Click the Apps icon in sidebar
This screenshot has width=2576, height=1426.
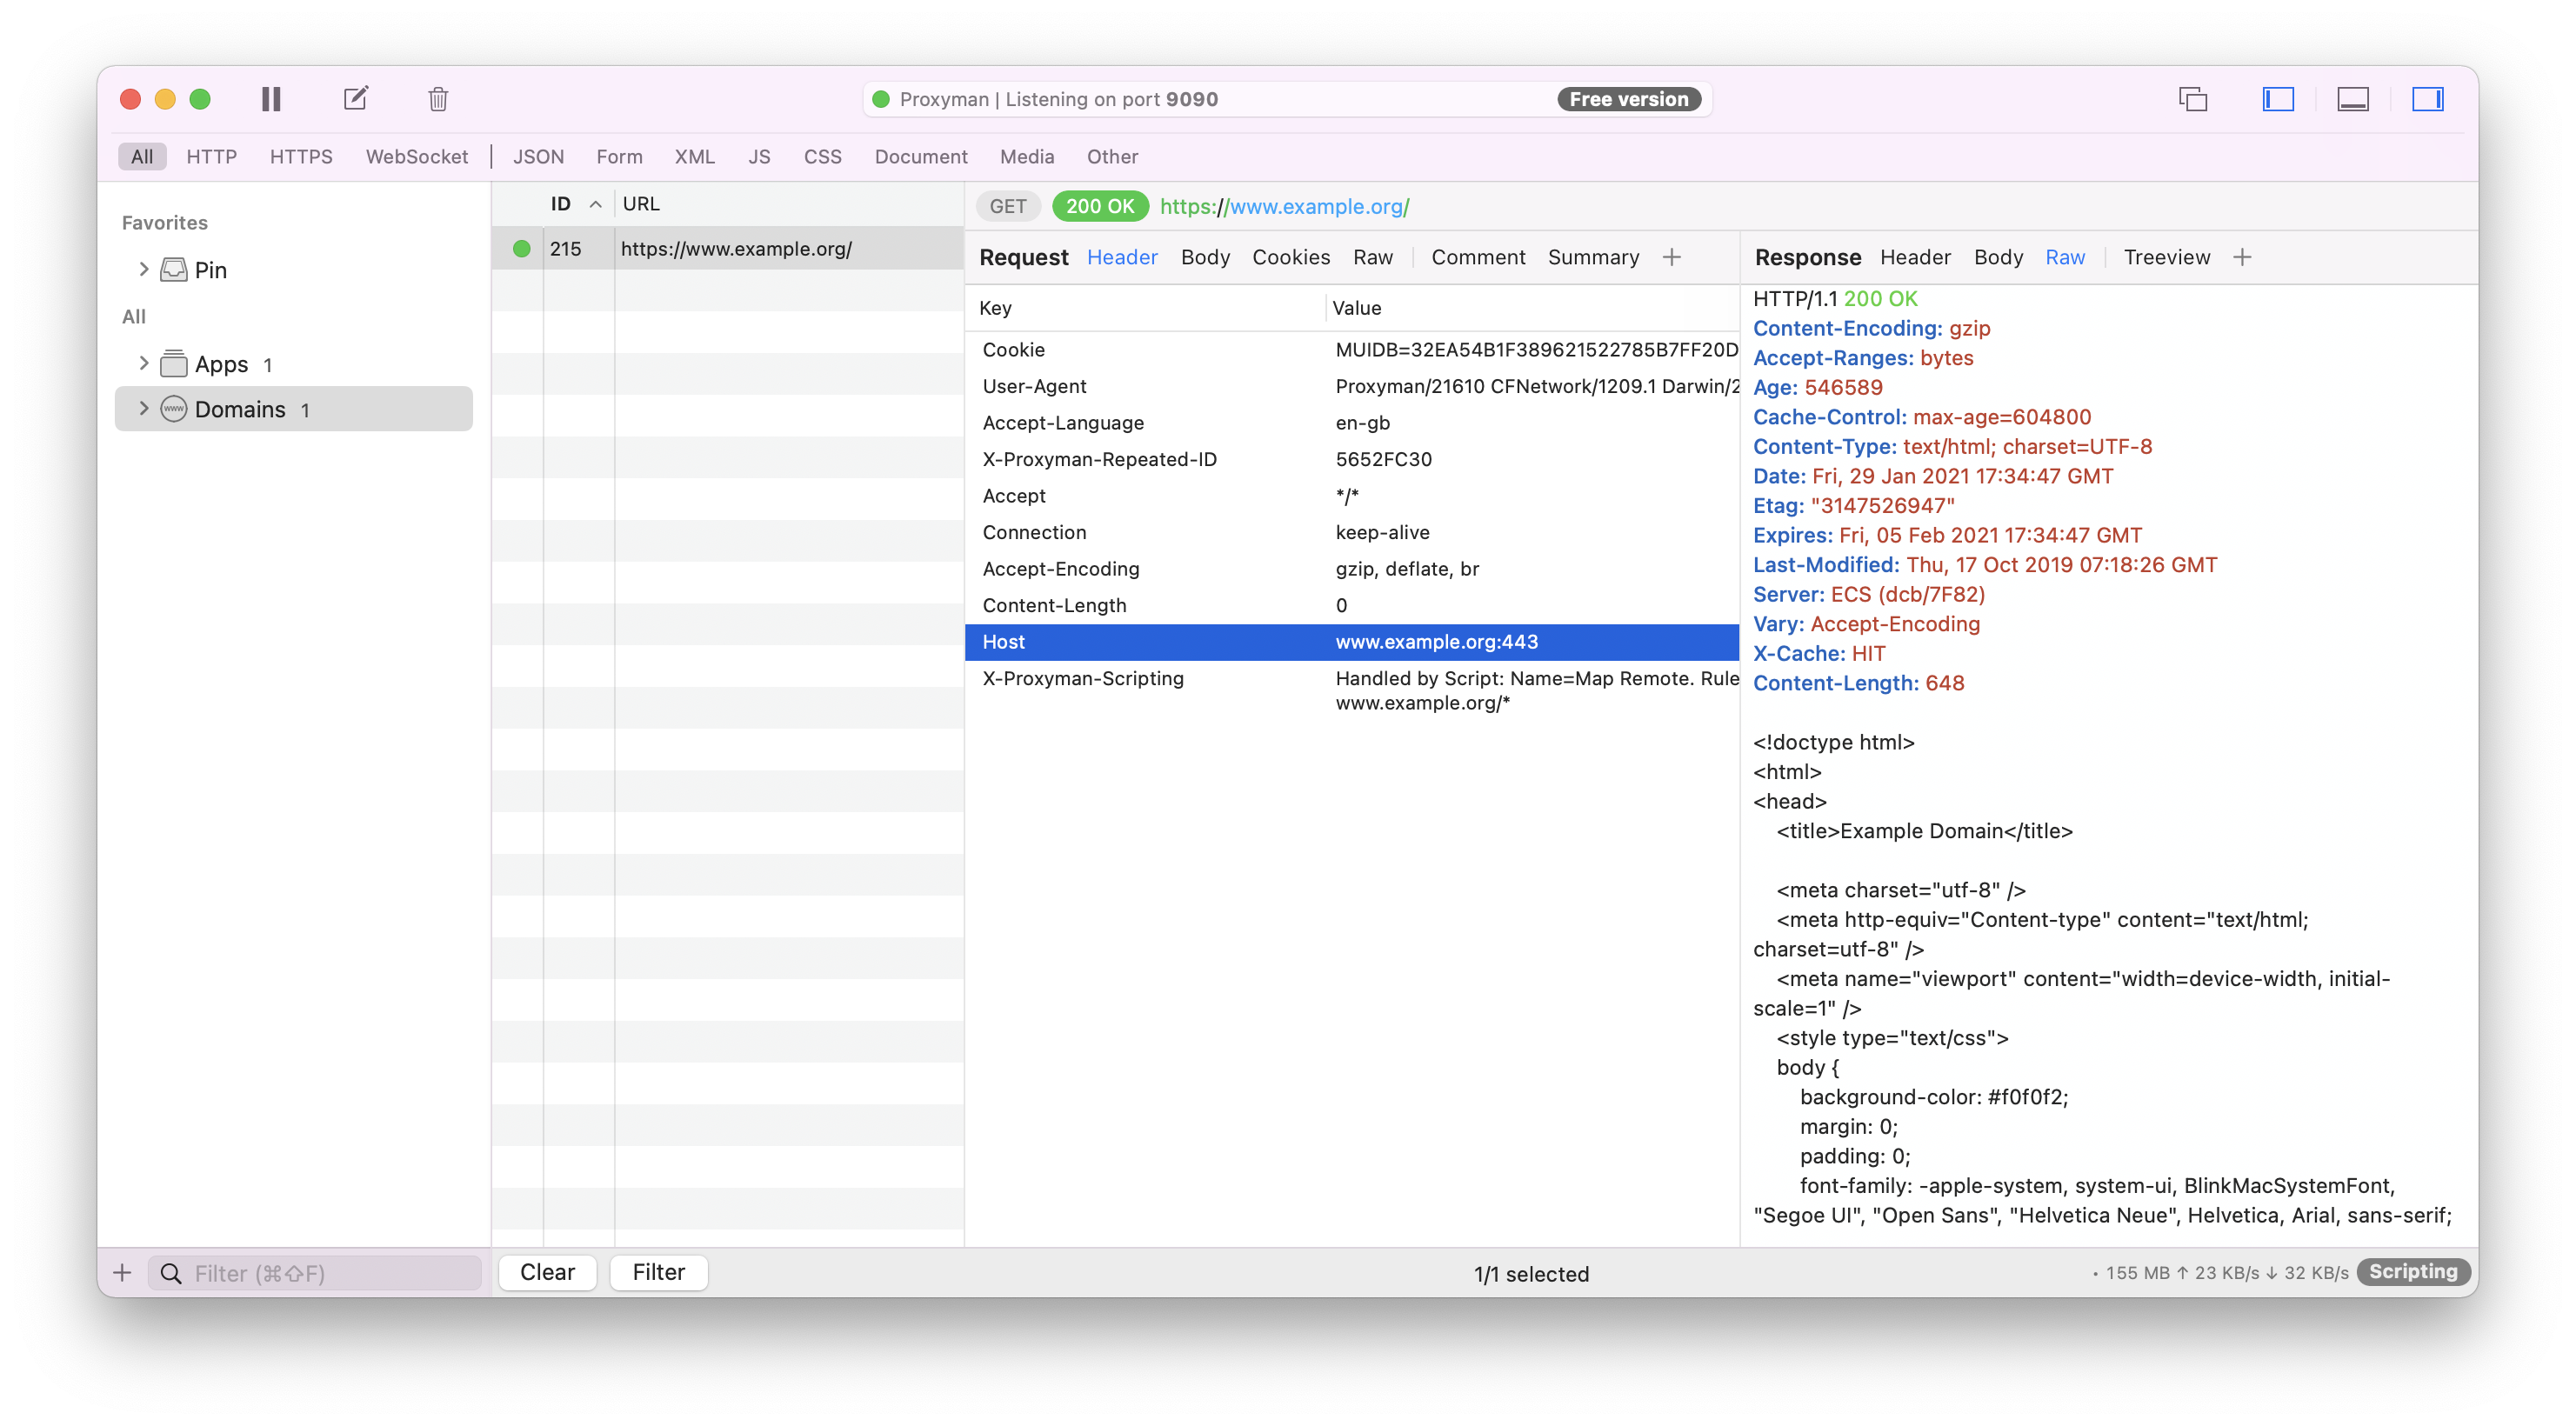click(x=174, y=363)
